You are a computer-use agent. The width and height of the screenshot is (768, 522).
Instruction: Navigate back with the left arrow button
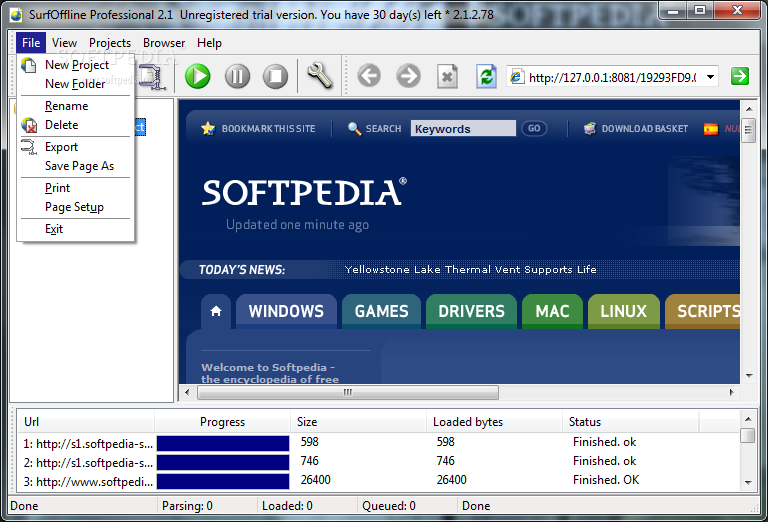click(x=369, y=76)
